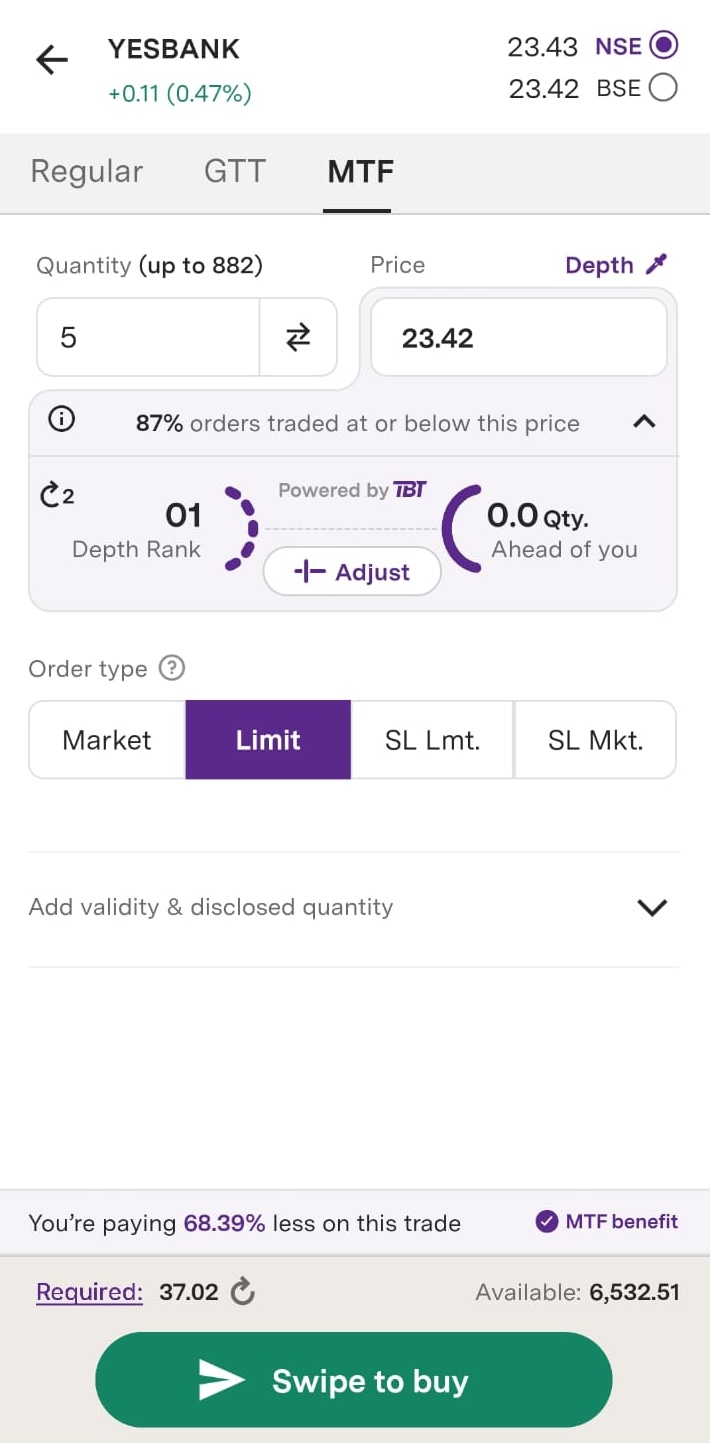Switch to the GTT tab

[x=235, y=172]
